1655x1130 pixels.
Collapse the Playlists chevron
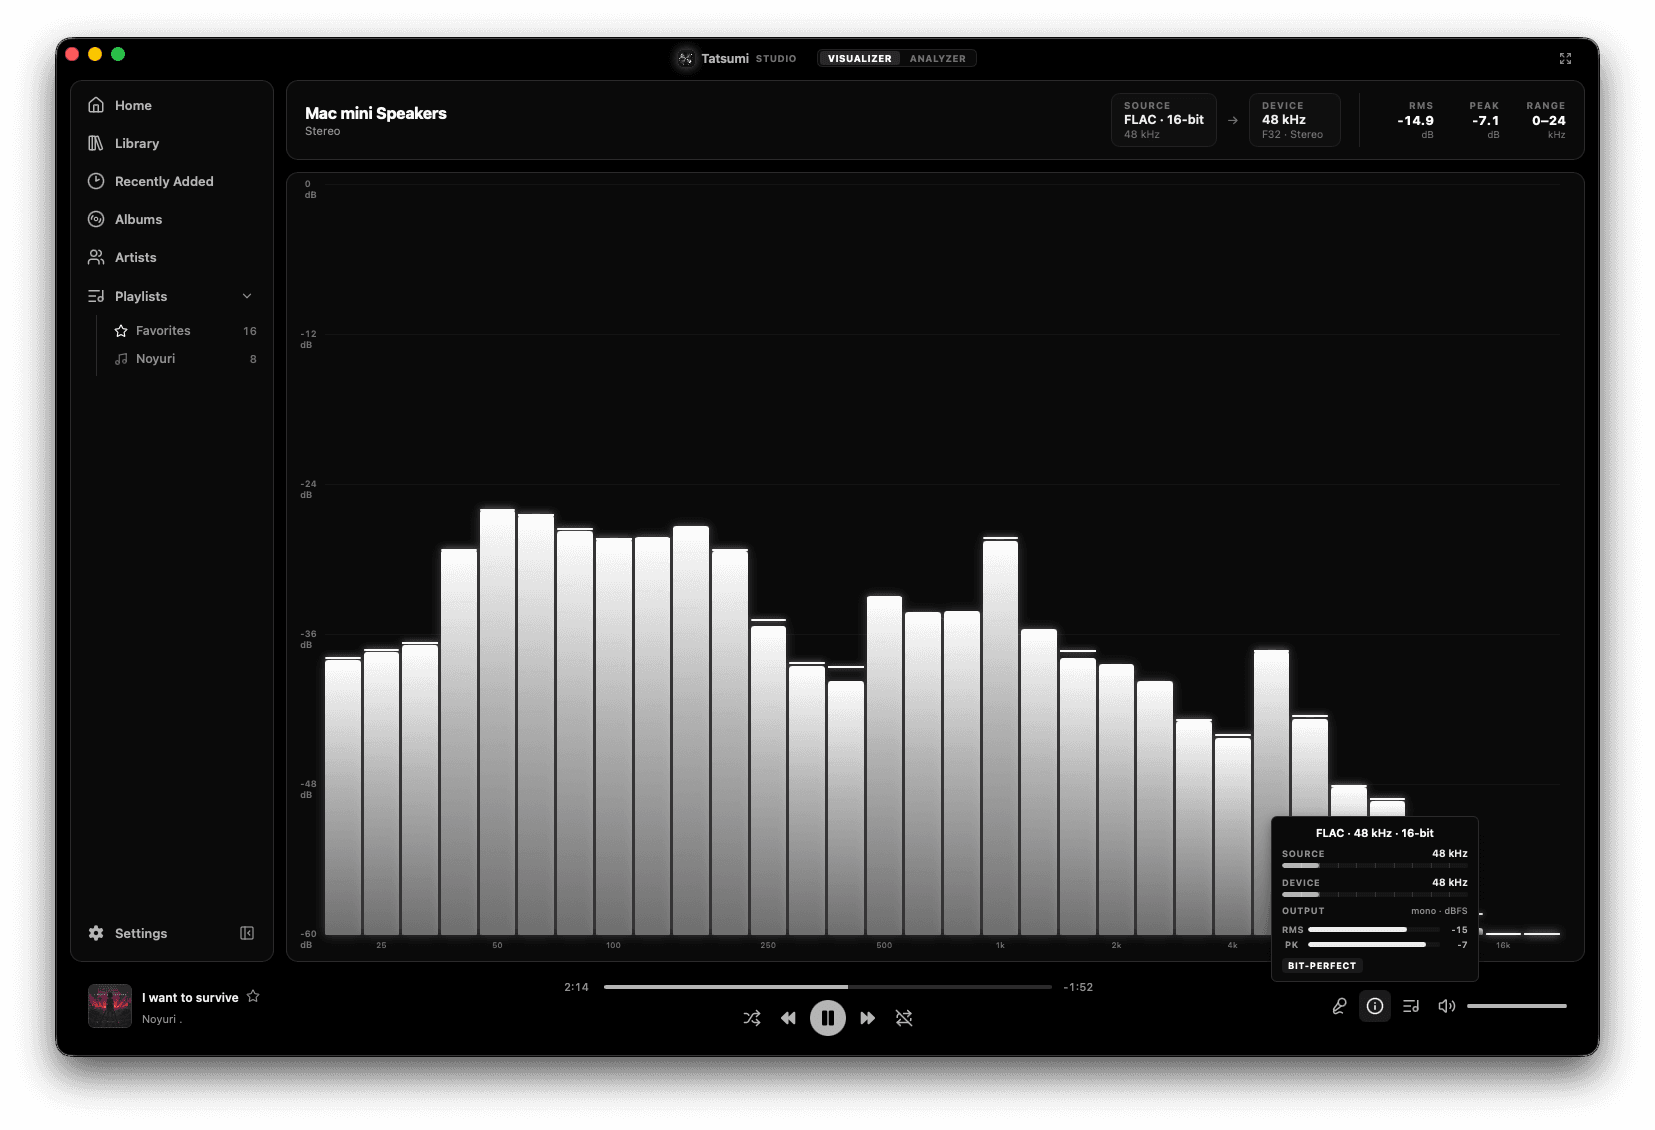[247, 296]
